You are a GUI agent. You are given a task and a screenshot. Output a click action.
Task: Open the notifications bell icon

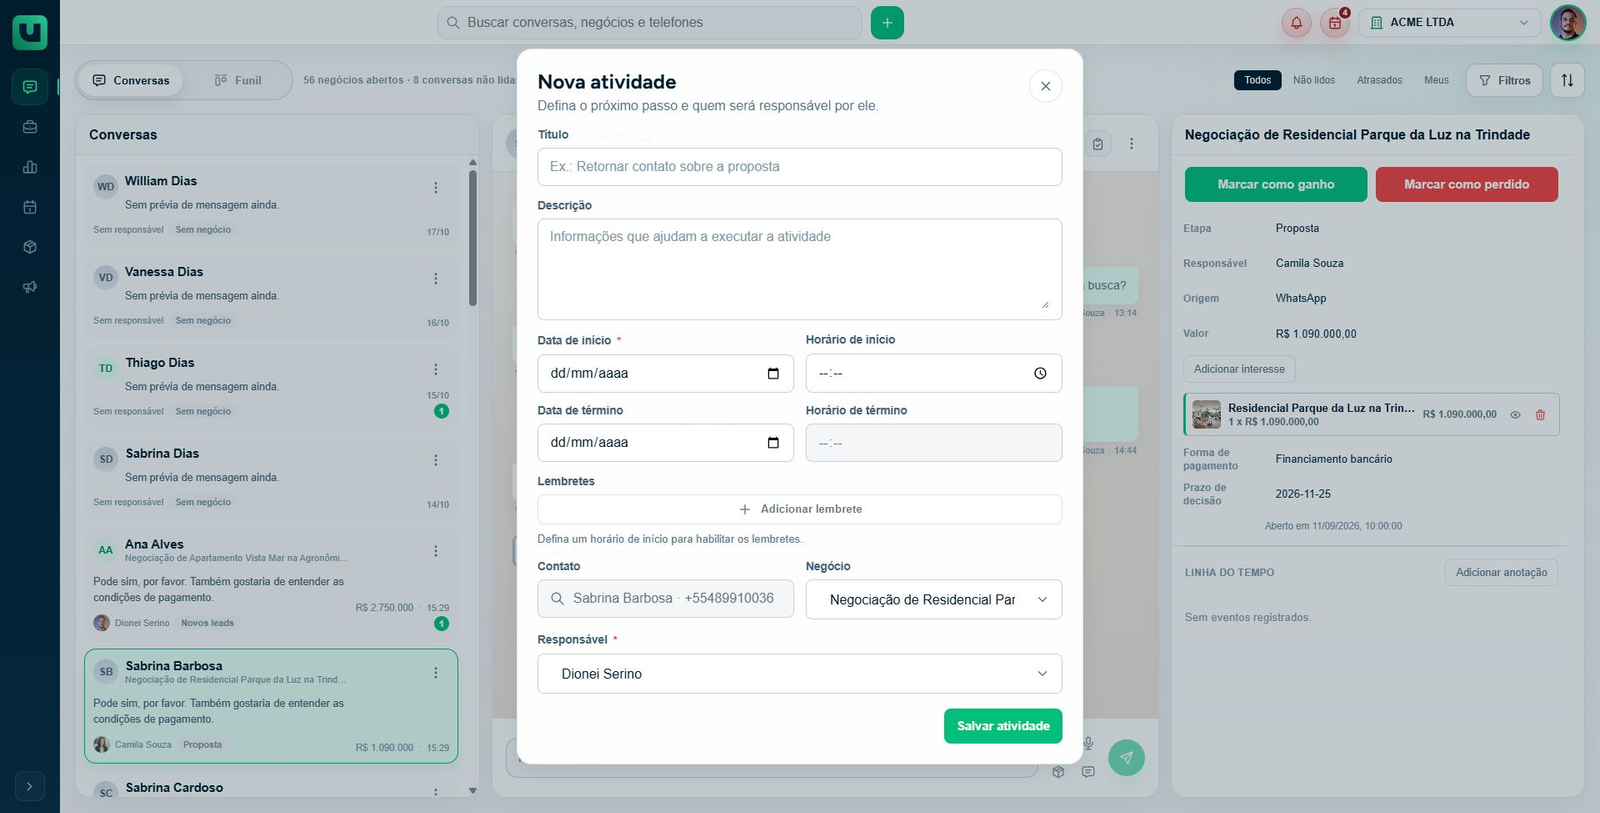pos(1296,23)
